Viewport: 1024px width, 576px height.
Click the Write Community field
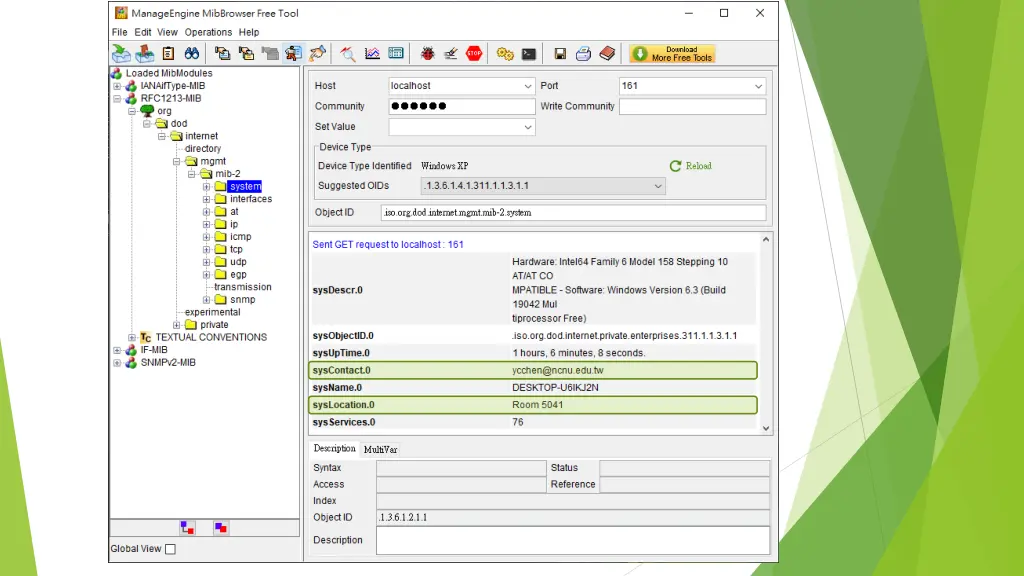[692, 106]
